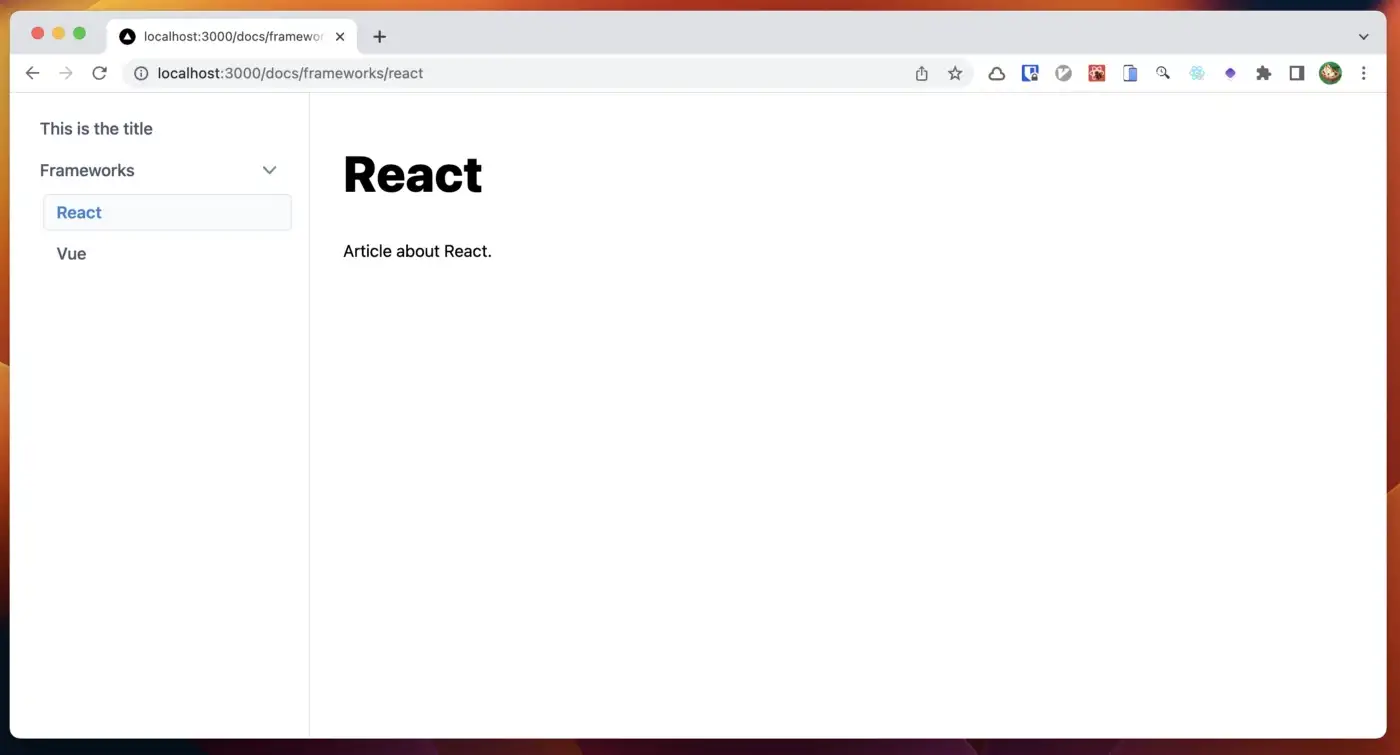The height and width of the screenshot is (755, 1400).
Task: Click the gray circular checkmark extension
Action: click(x=1064, y=73)
